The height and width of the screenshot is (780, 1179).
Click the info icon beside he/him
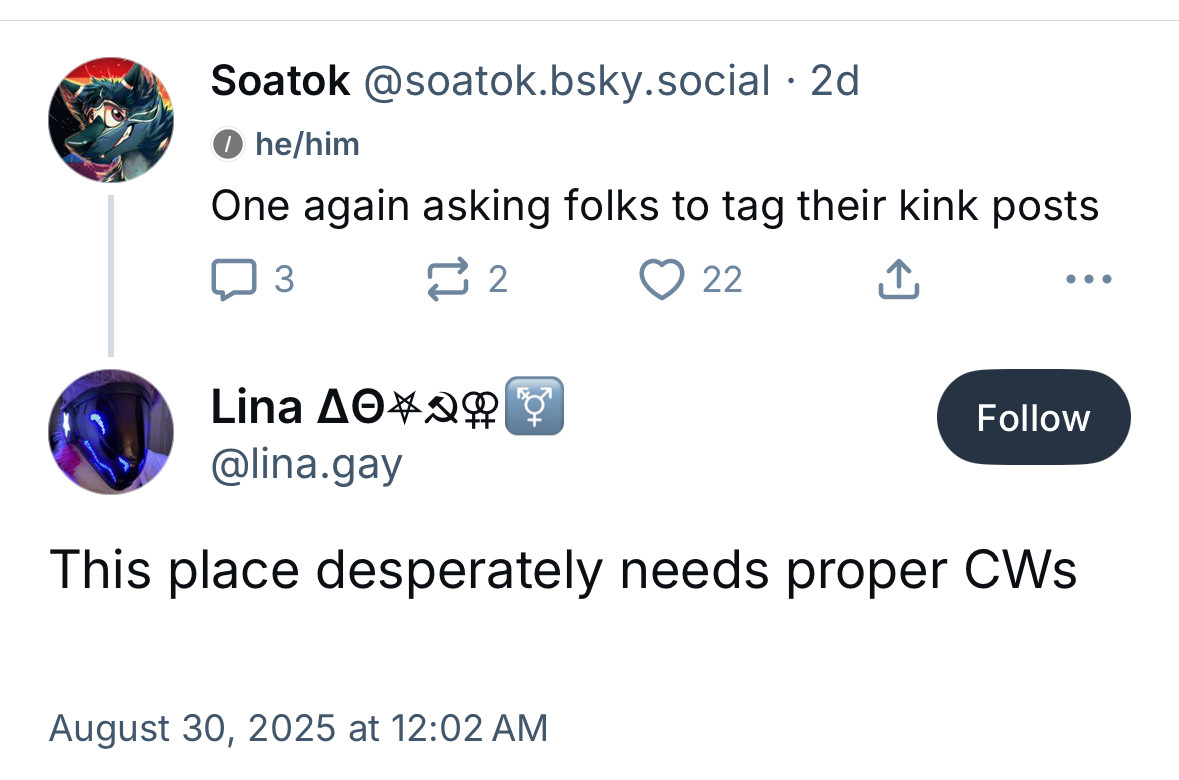point(227,145)
